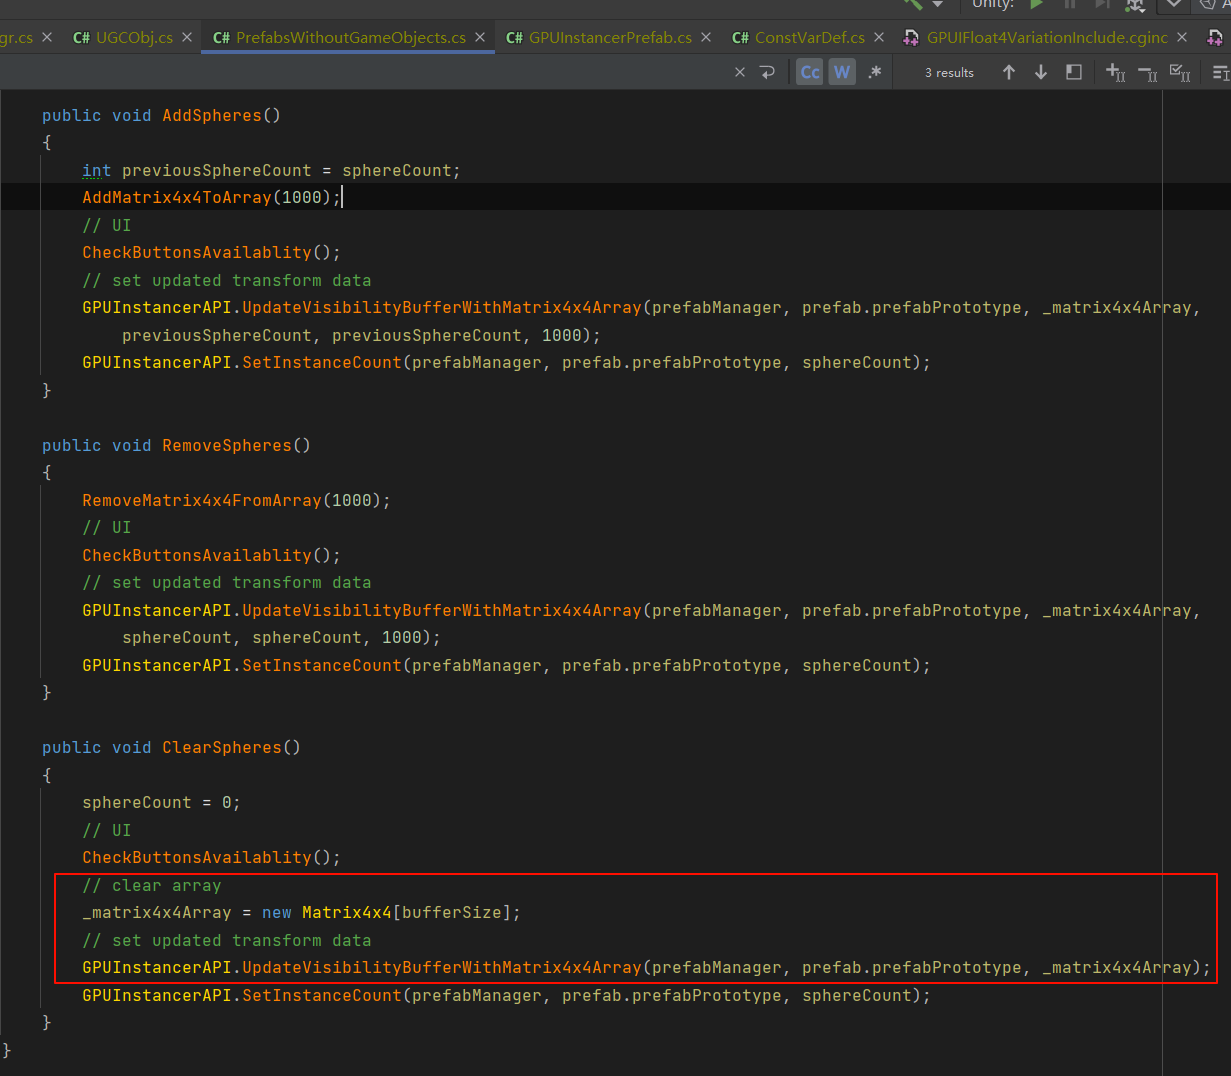Image resolution: width=1231 pixels, height=1076 pixels.
Task: Enable Regex (.*) search option
Action: click(875, 72)
